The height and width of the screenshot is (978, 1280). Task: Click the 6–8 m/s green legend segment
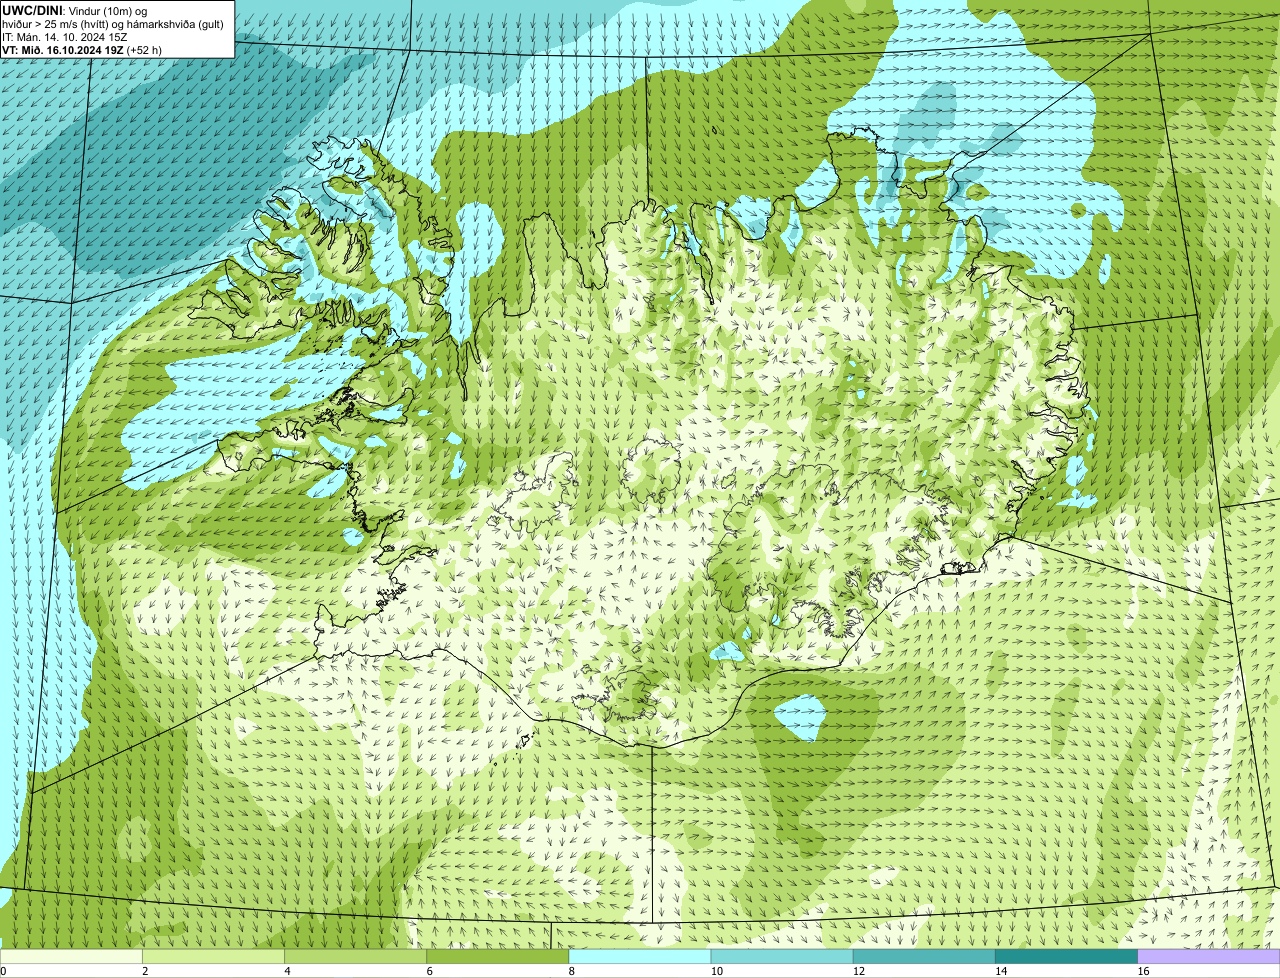pyautogui.click(x=498, y=957)
